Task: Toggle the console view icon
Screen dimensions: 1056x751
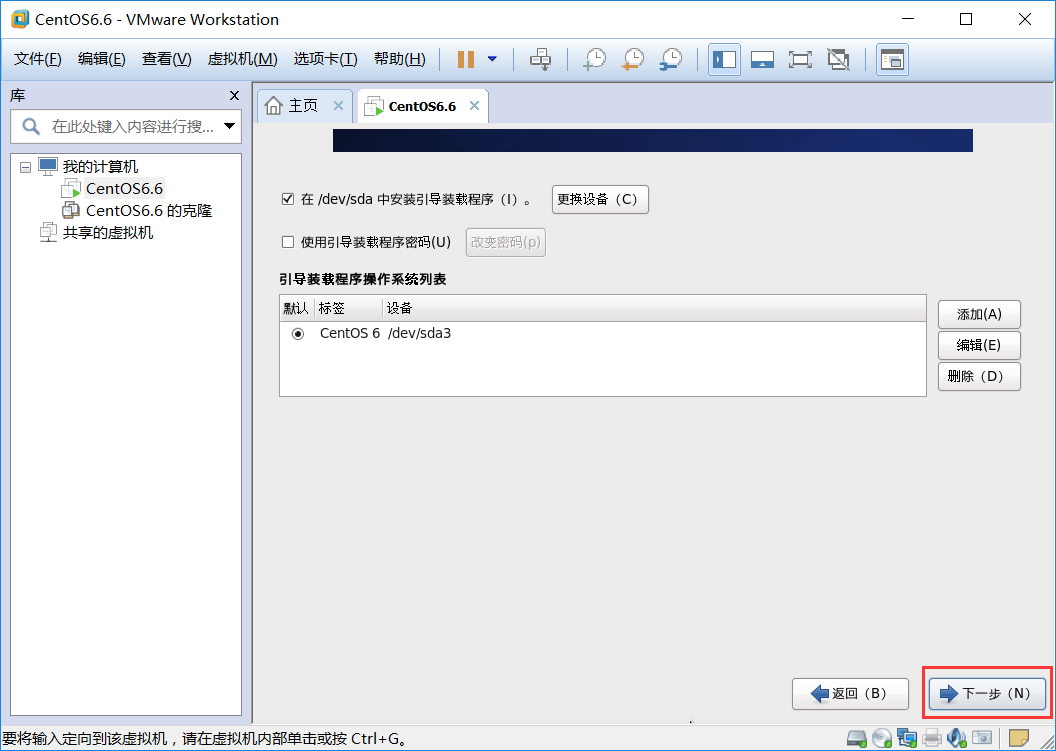Action: [892, 59]
